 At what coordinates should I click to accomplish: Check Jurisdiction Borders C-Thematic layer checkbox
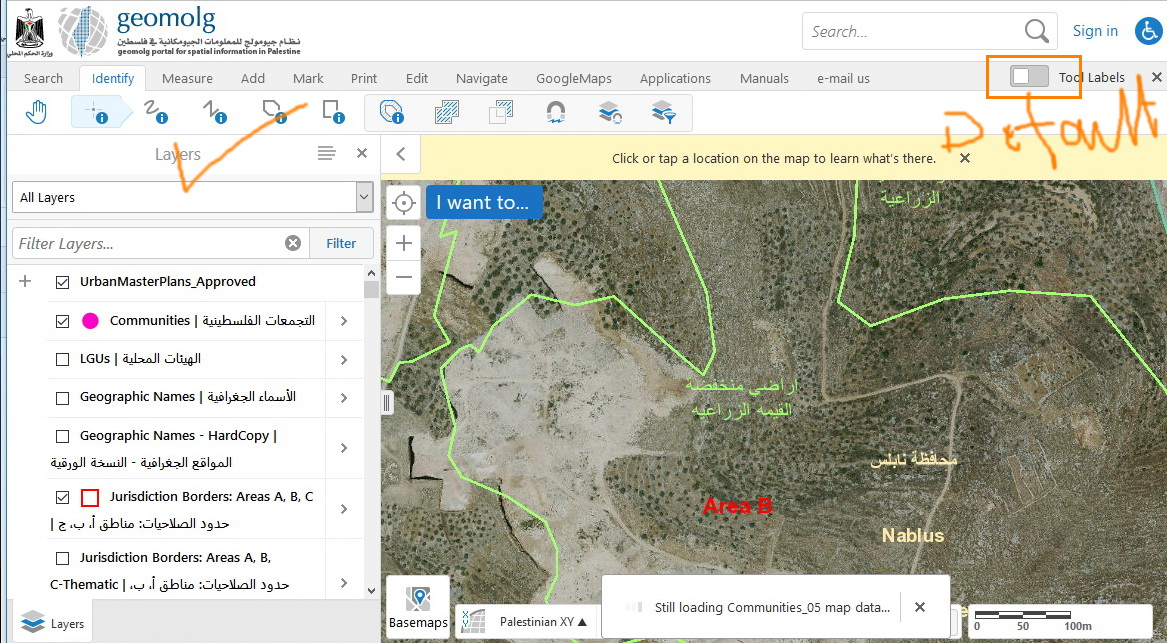coord(63,558)
